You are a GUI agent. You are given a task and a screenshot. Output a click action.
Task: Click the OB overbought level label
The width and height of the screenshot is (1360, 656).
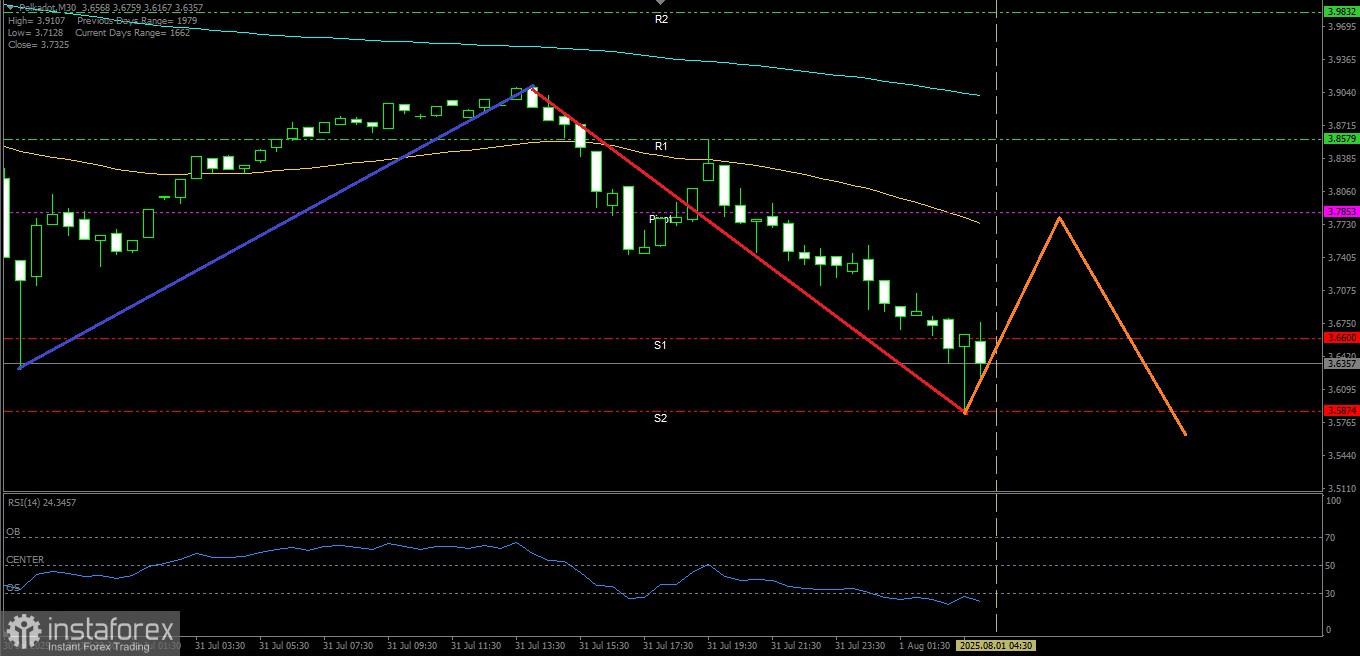click(x=13, y=532)
